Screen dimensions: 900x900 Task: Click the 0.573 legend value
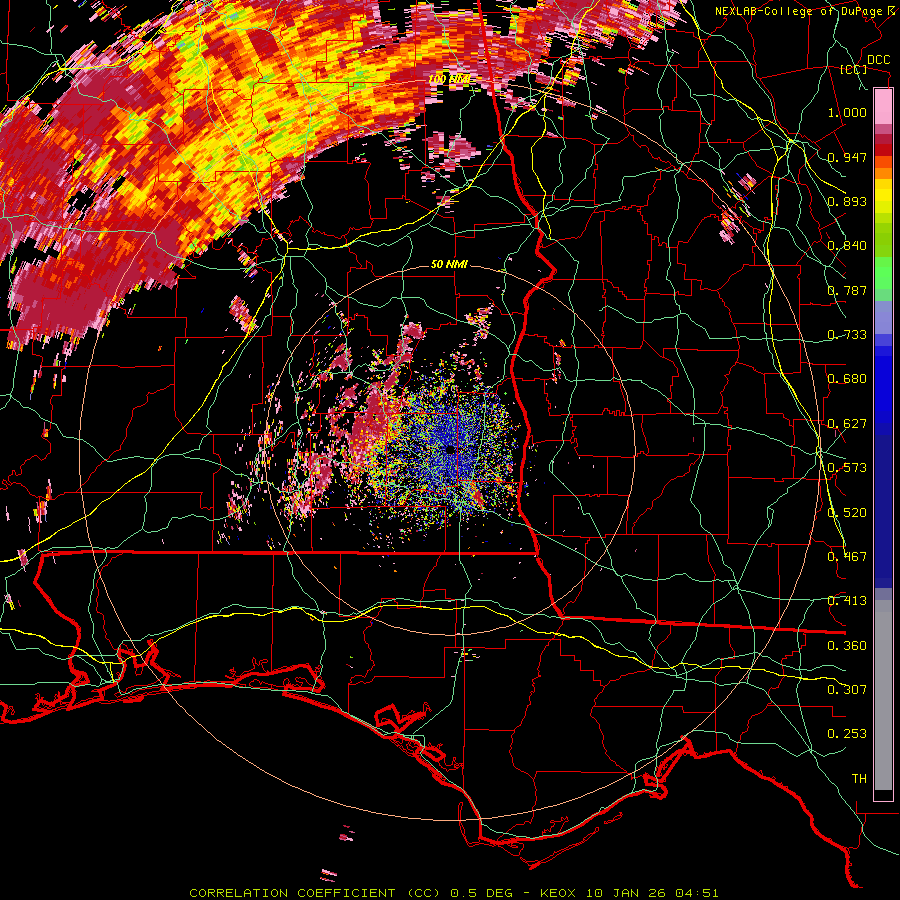pos(847,468)
